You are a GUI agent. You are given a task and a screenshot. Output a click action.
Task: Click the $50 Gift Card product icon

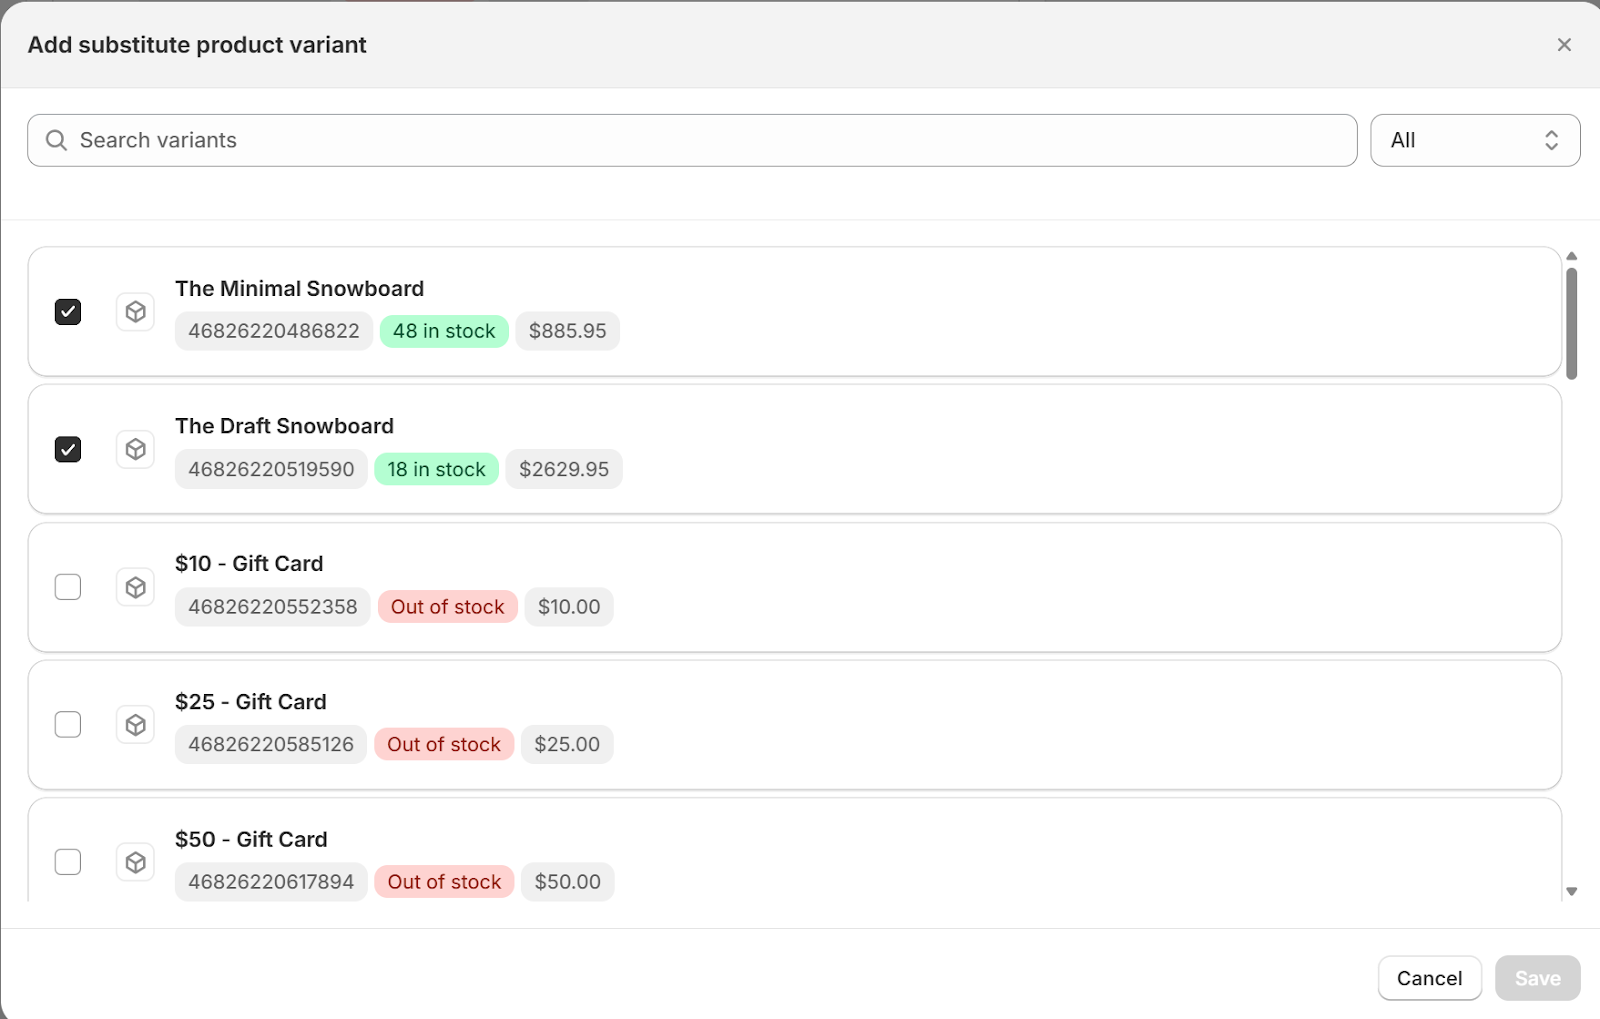coord(135,862)
